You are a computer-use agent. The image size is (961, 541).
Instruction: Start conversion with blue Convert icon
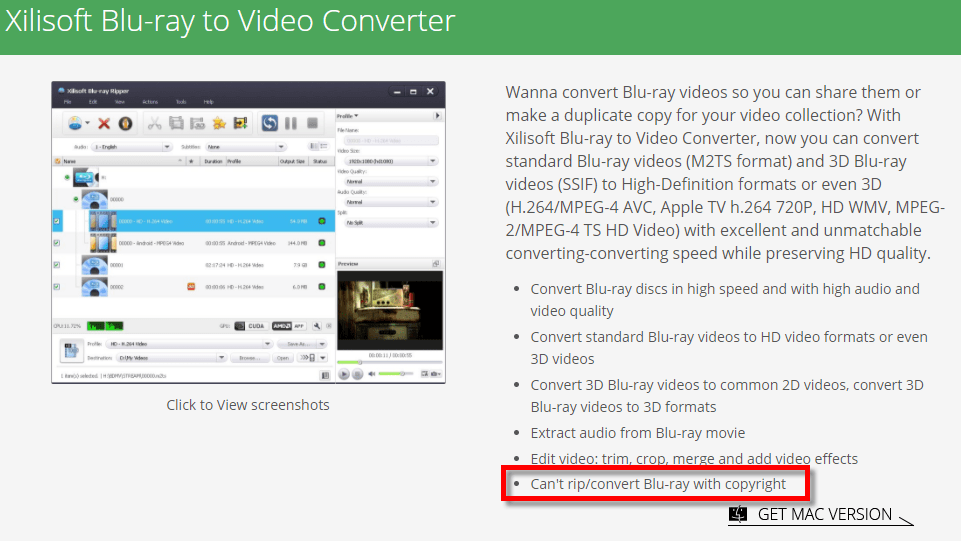pyautogui.click(x=270, y=123)
